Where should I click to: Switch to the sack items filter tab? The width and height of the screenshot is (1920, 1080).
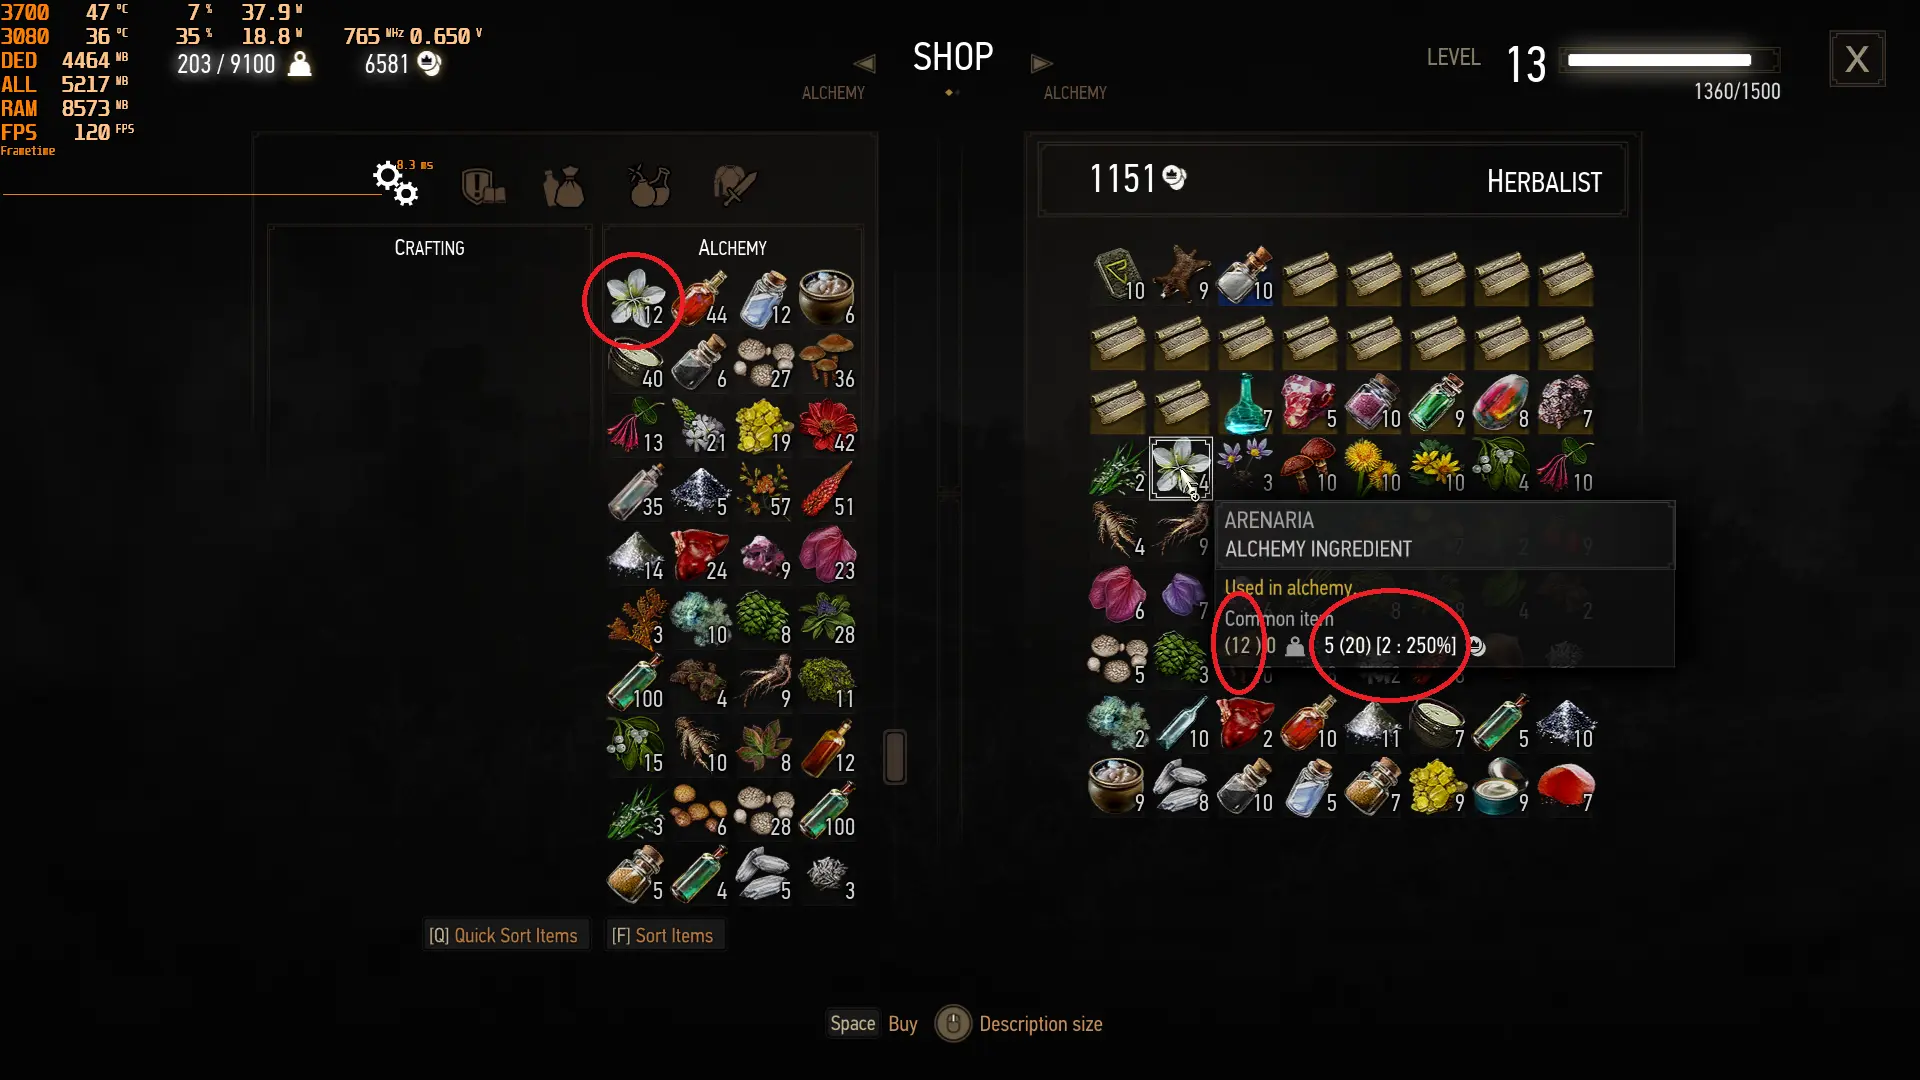point(563,186)
